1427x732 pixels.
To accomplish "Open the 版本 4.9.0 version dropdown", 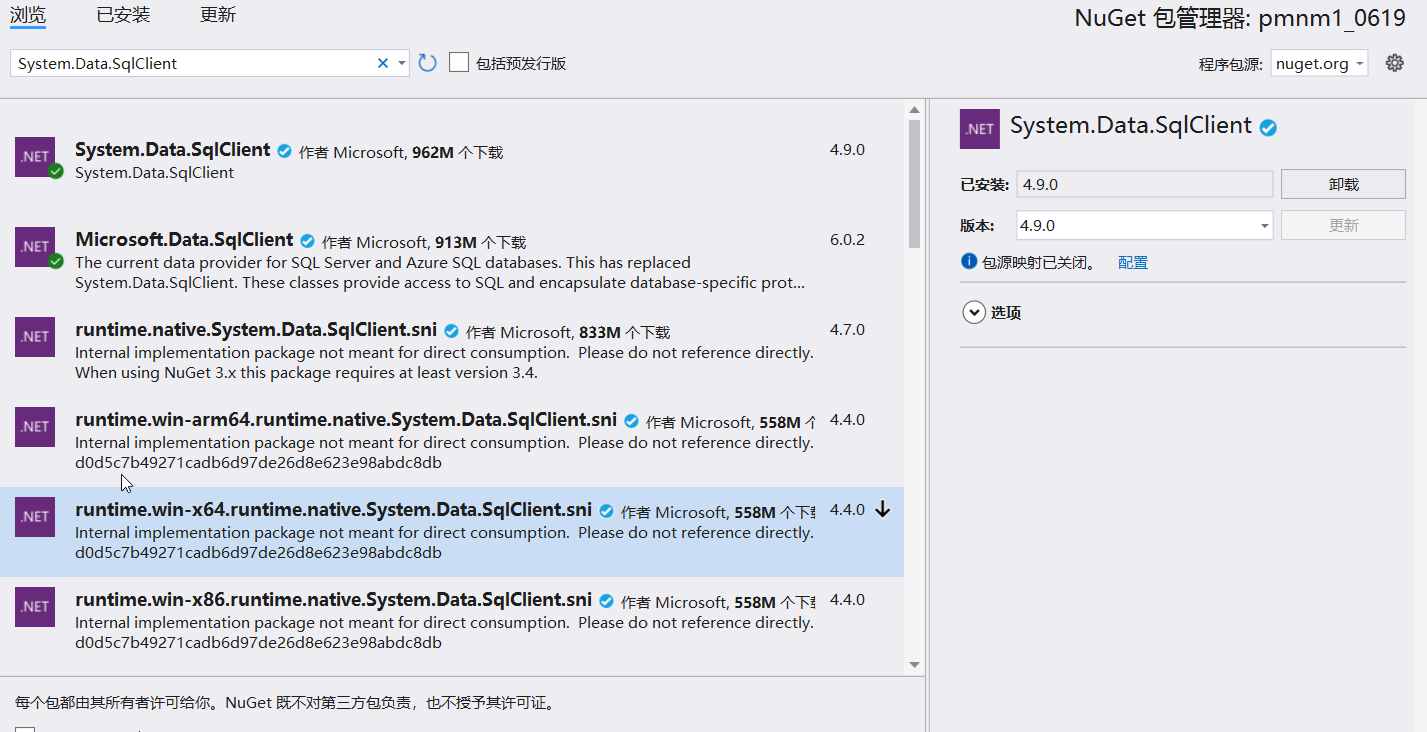I will pyautogui.click(x=1145, y=225).
